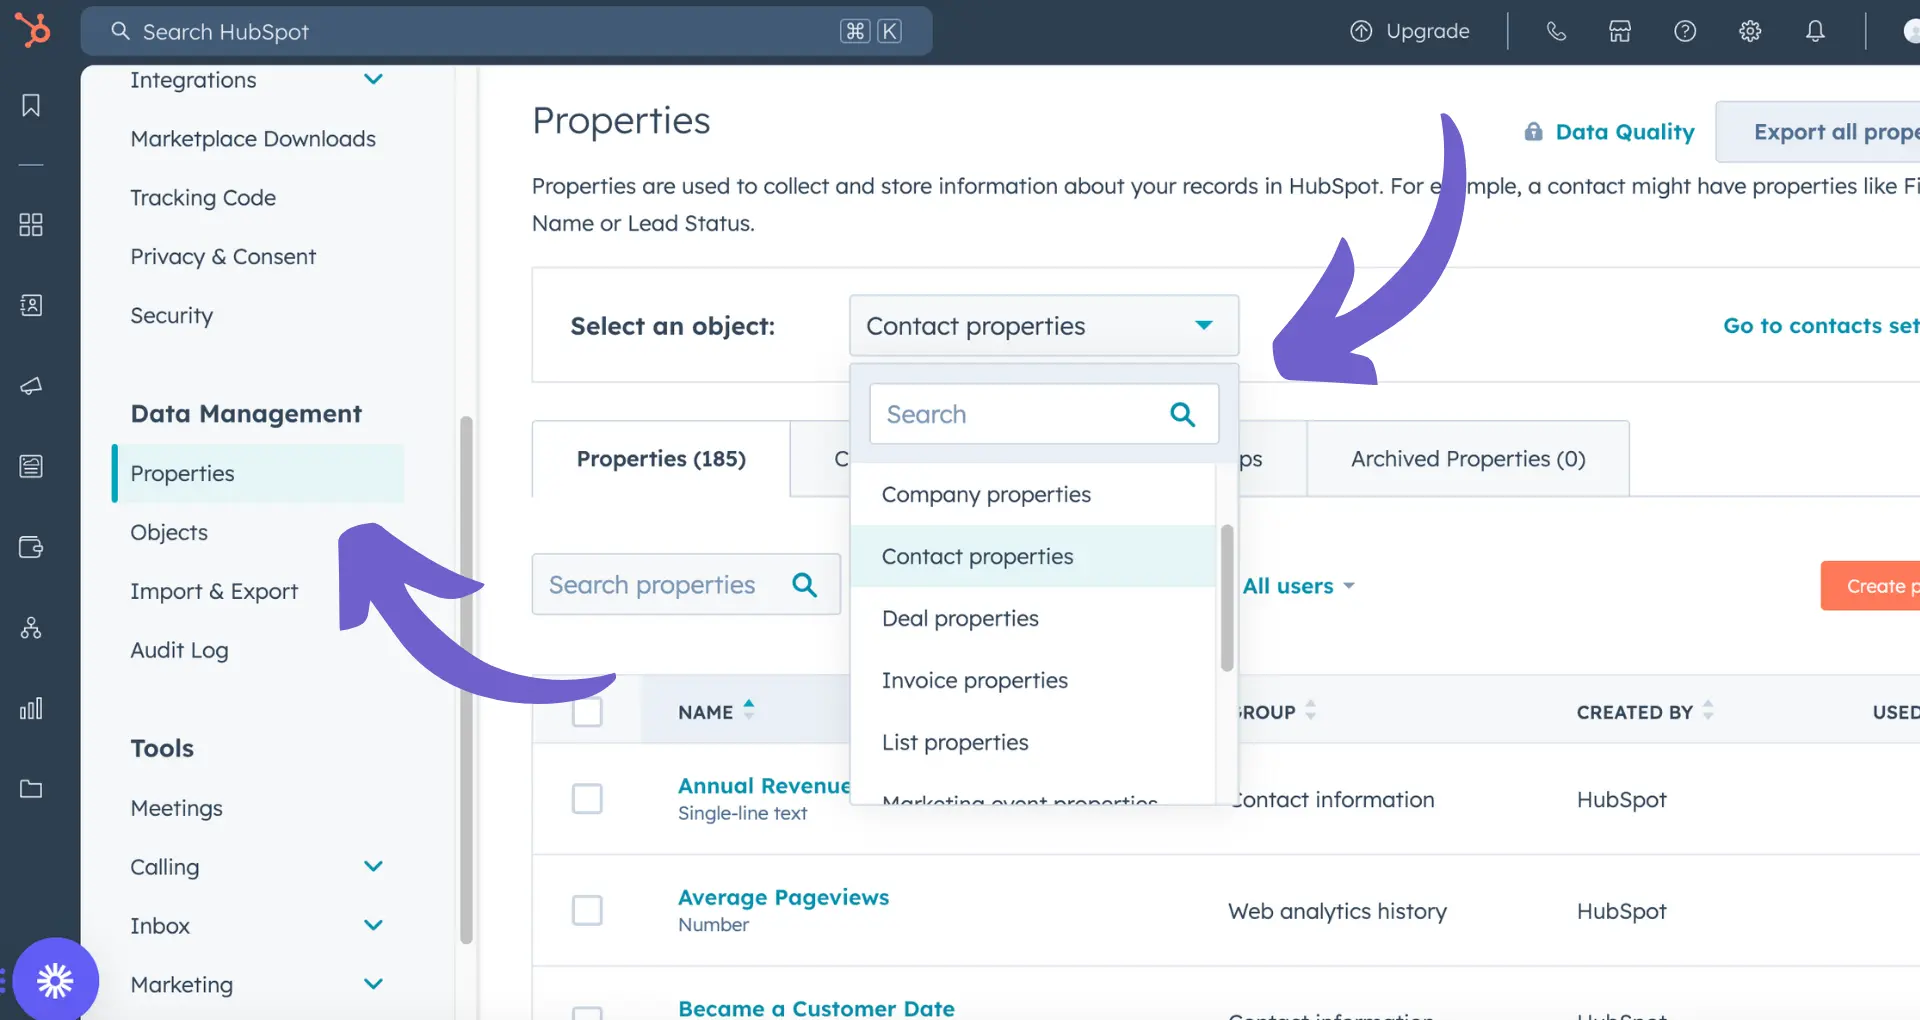Open Security settings in sidebar
Screen dimensions: 1920x1020
(x=172, y=316)
